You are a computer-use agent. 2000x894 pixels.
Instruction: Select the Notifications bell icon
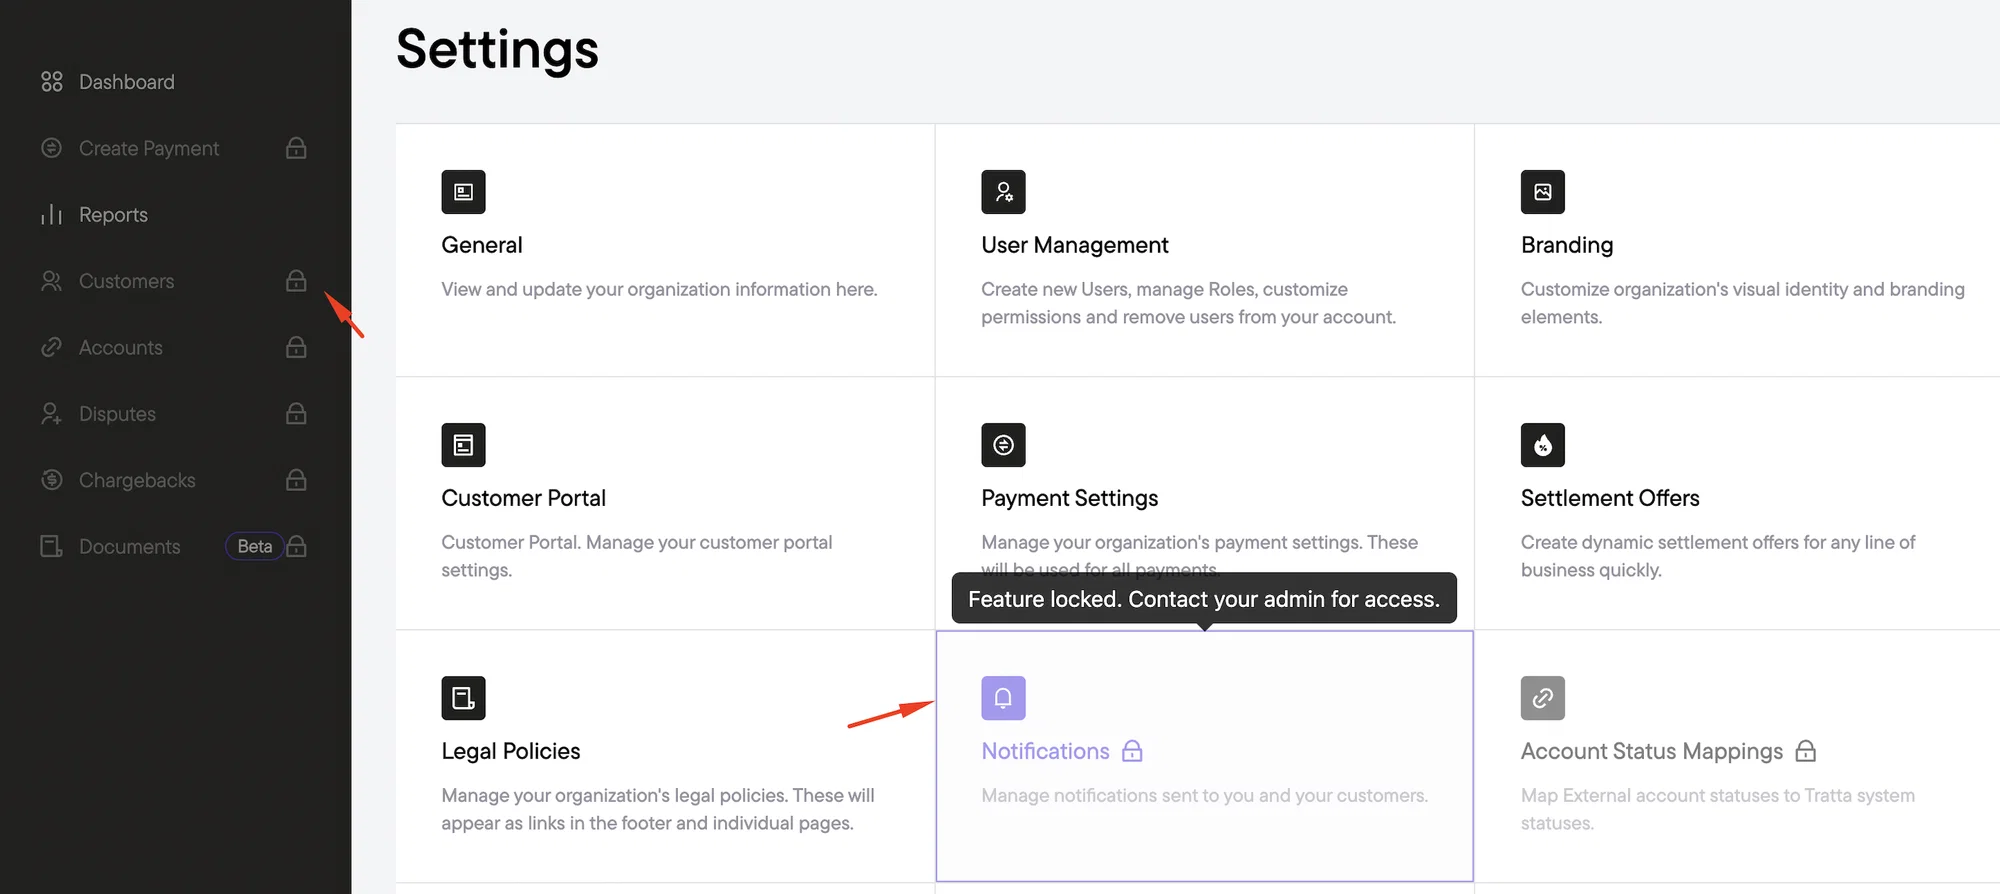[x=1003, y=698]
